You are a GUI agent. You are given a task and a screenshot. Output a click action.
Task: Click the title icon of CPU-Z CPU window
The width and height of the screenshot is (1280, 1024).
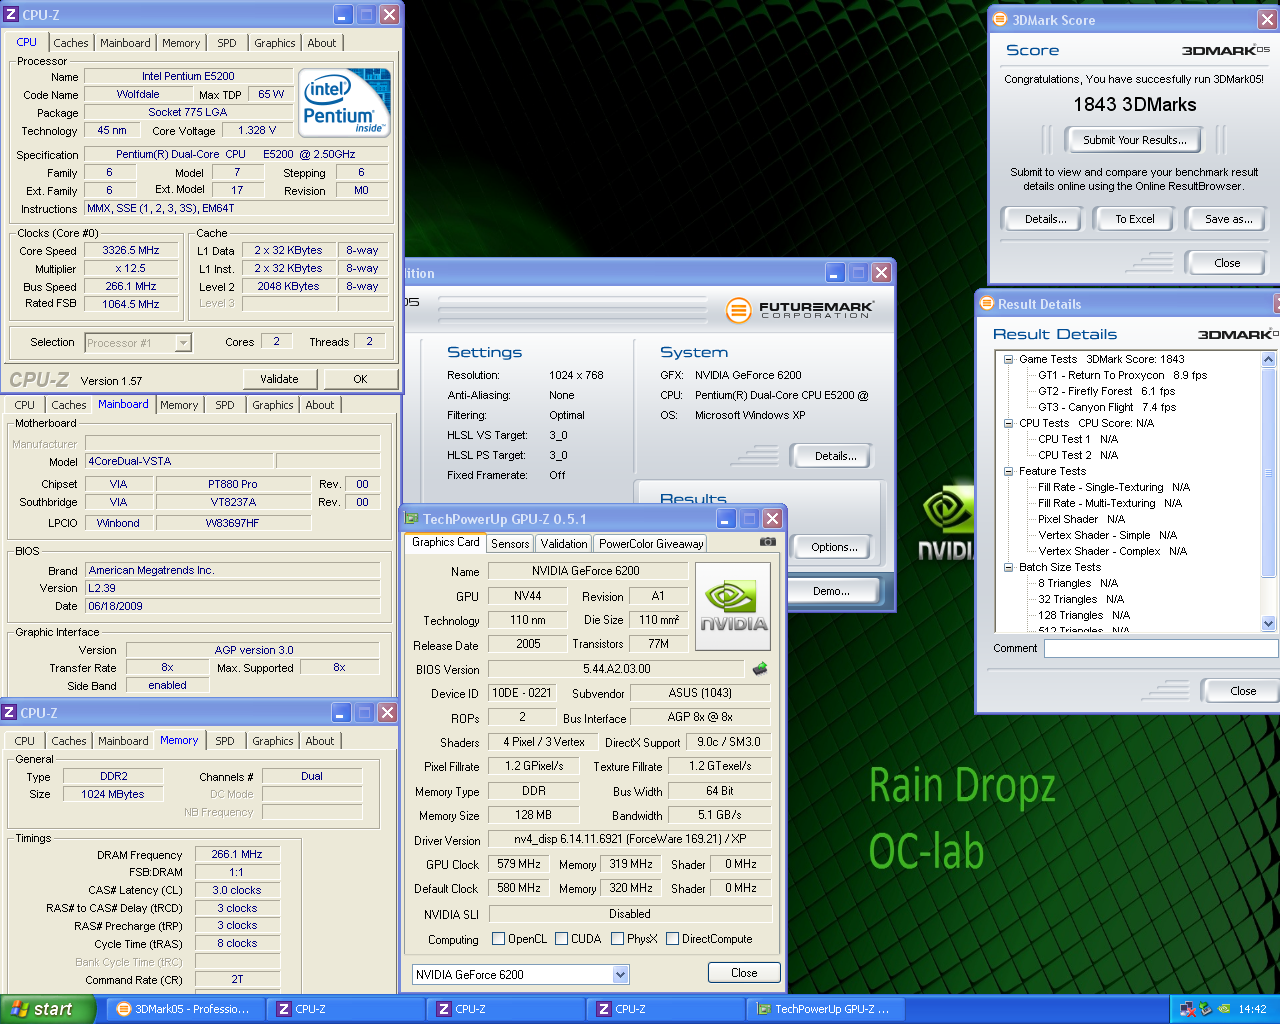(11, 15)
